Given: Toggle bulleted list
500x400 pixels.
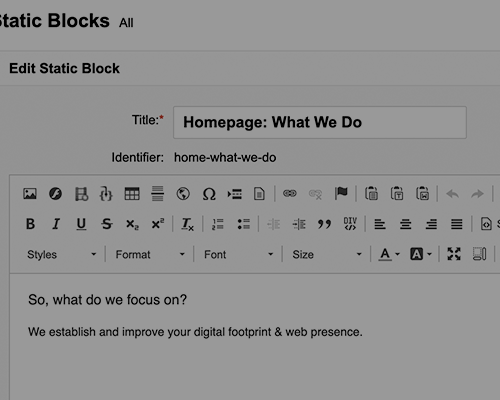Looking at the screenshot, I should [244, 224].
